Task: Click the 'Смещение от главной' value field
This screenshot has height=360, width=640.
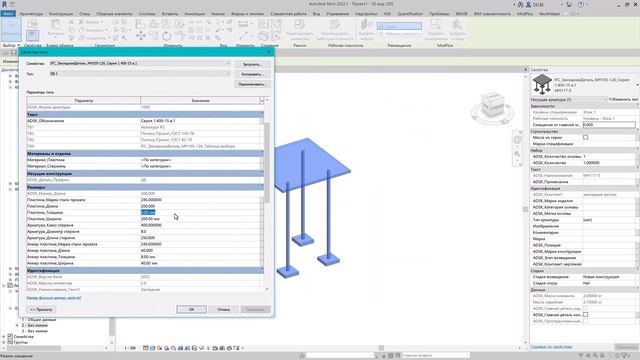Action: [609, 124]
